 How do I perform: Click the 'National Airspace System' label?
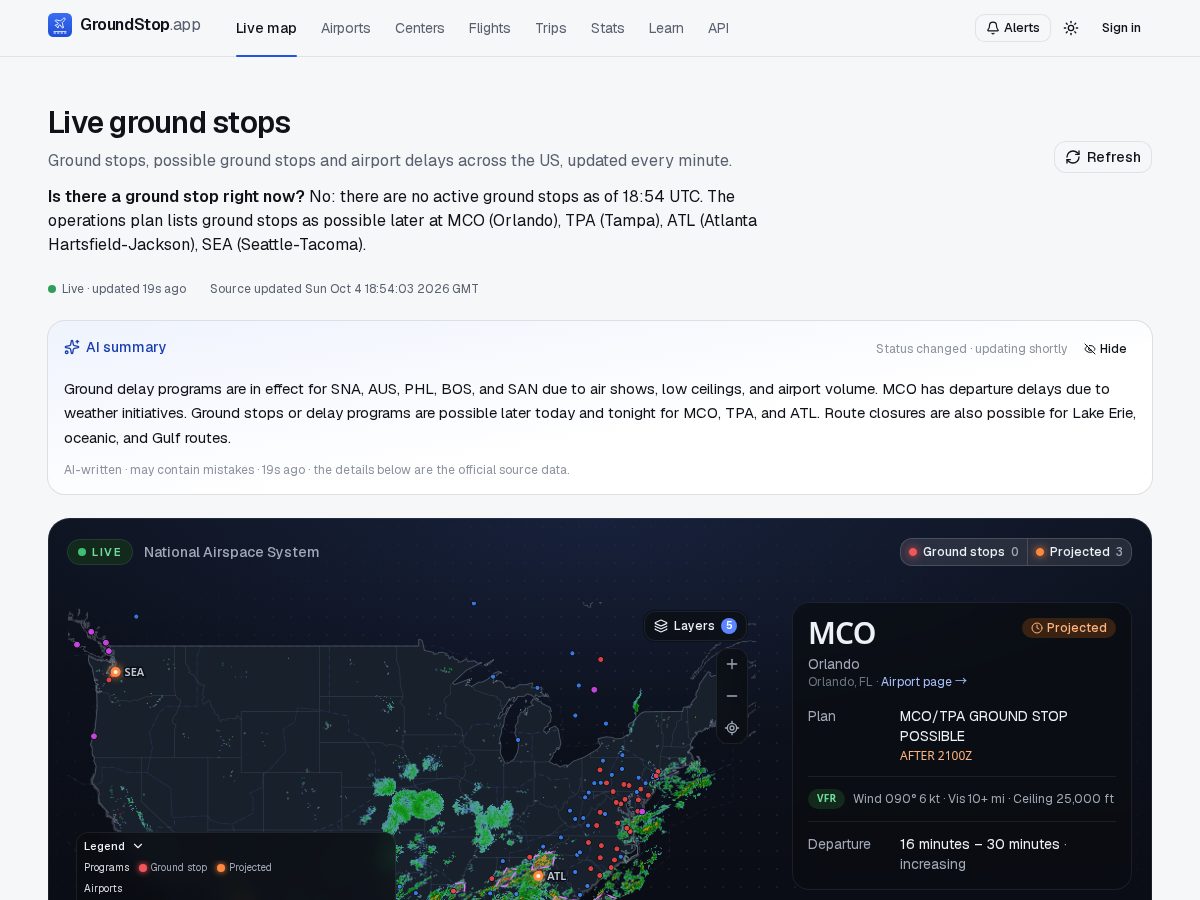tap(232, 552)
